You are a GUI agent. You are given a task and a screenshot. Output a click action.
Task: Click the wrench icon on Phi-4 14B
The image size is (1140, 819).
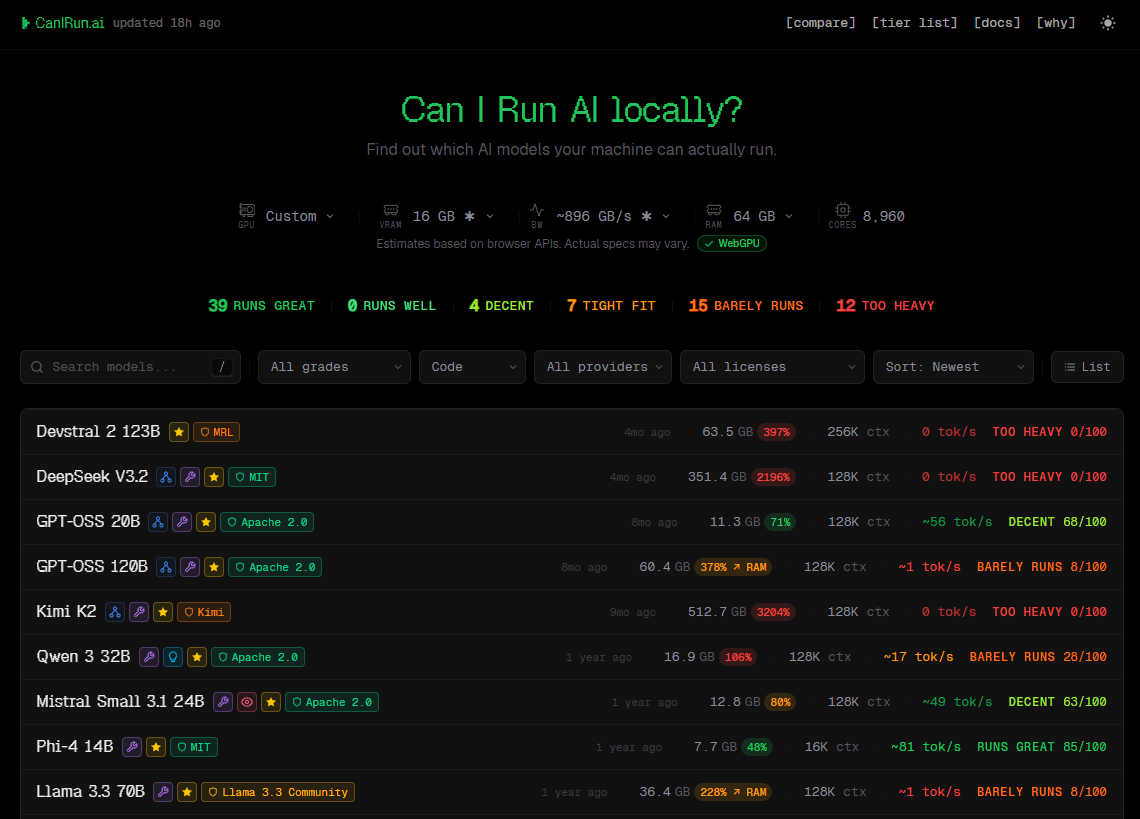coord(132,748)
